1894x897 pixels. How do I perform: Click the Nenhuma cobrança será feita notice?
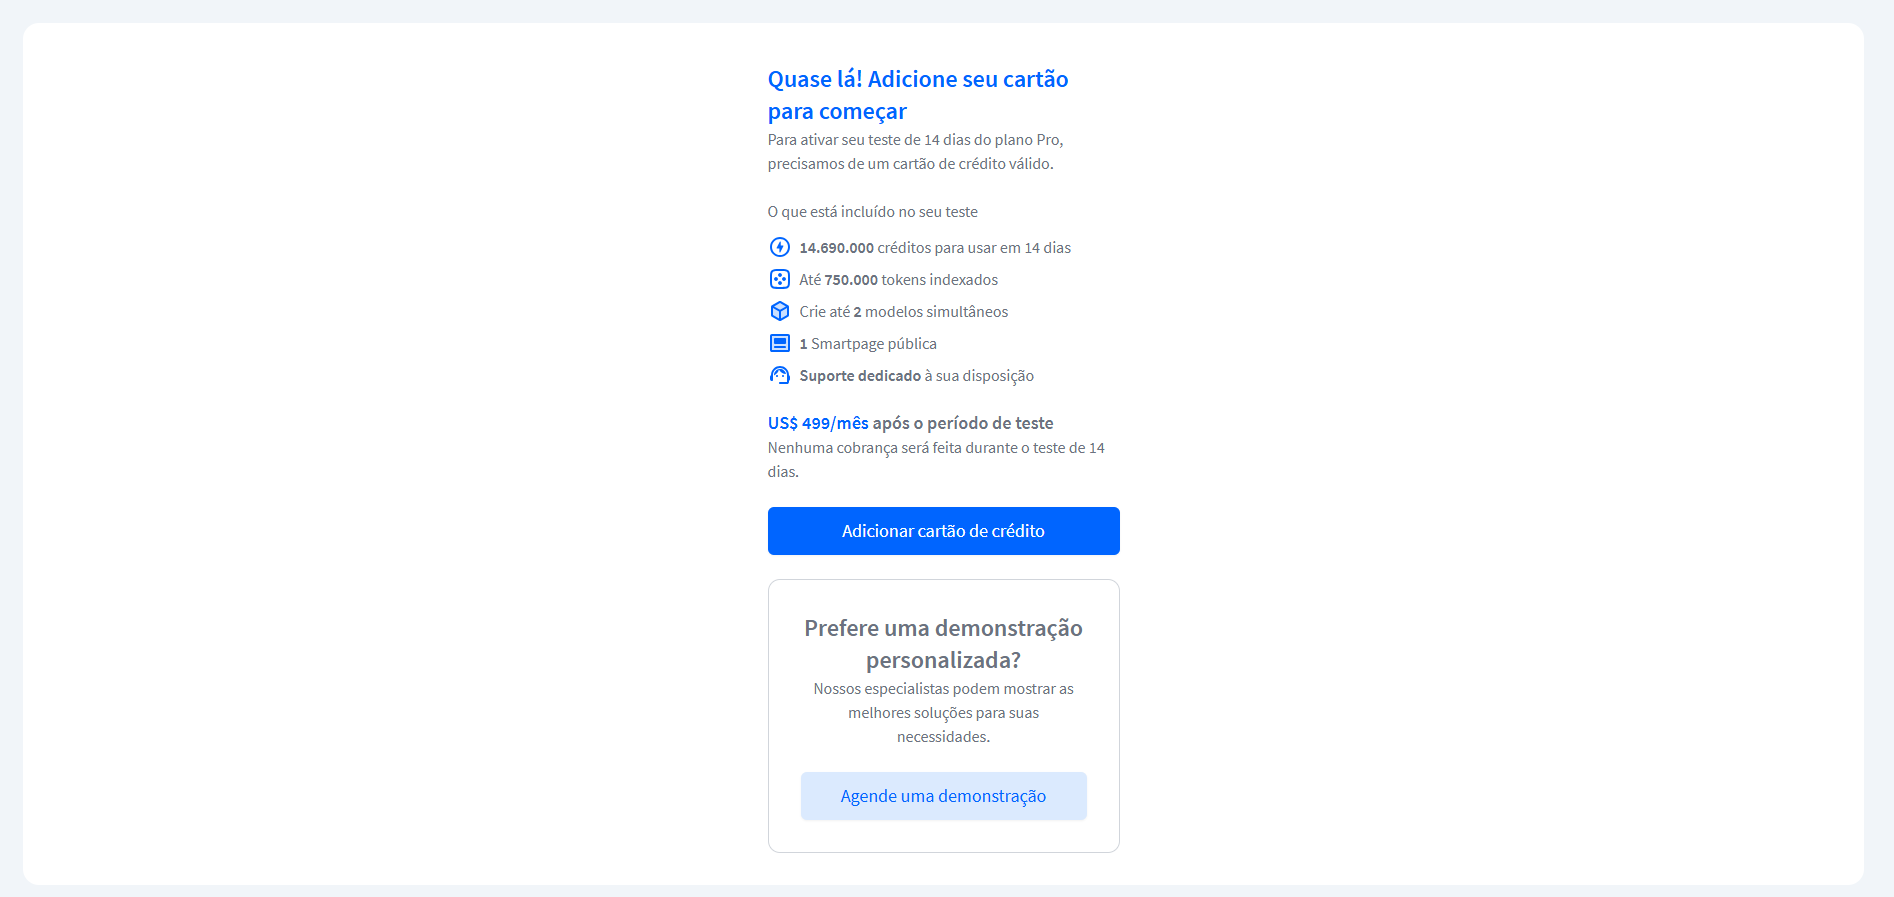pos(937,460)
